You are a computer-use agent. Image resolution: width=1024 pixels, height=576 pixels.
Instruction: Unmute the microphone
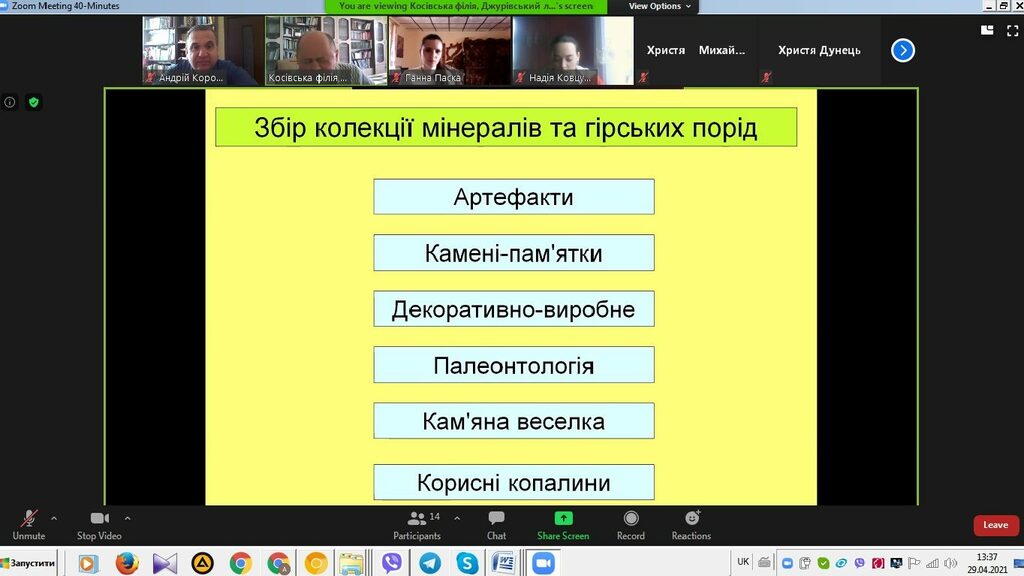(29, 523)
